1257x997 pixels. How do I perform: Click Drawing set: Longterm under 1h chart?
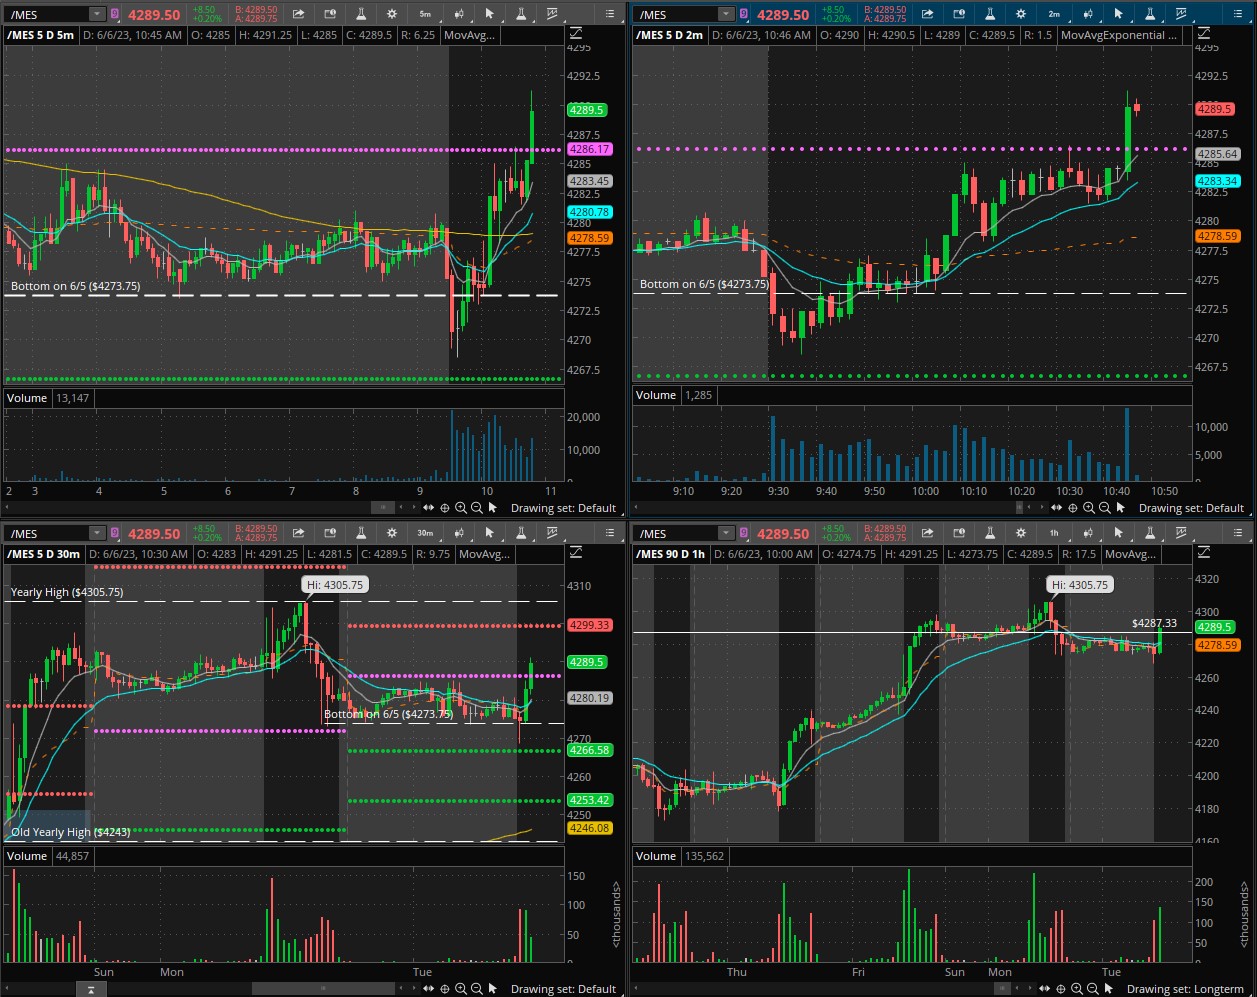point(1186,989)
